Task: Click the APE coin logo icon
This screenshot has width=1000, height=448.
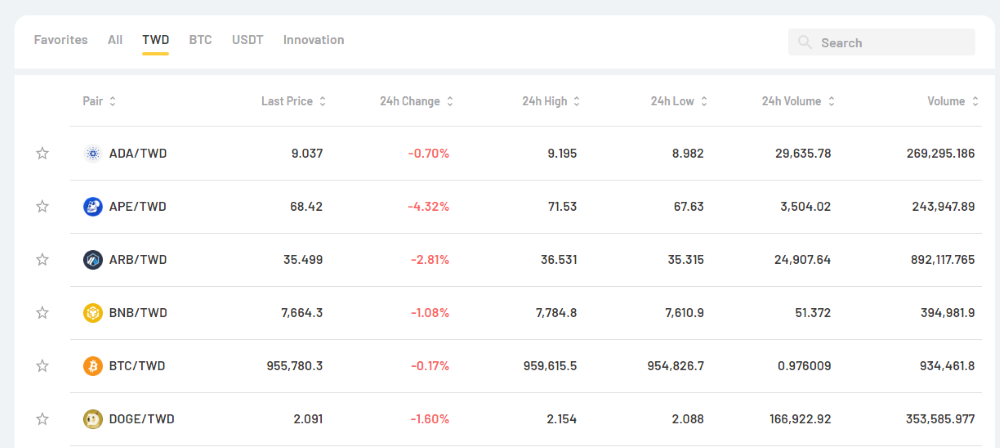Action: [x=93, y=207]
